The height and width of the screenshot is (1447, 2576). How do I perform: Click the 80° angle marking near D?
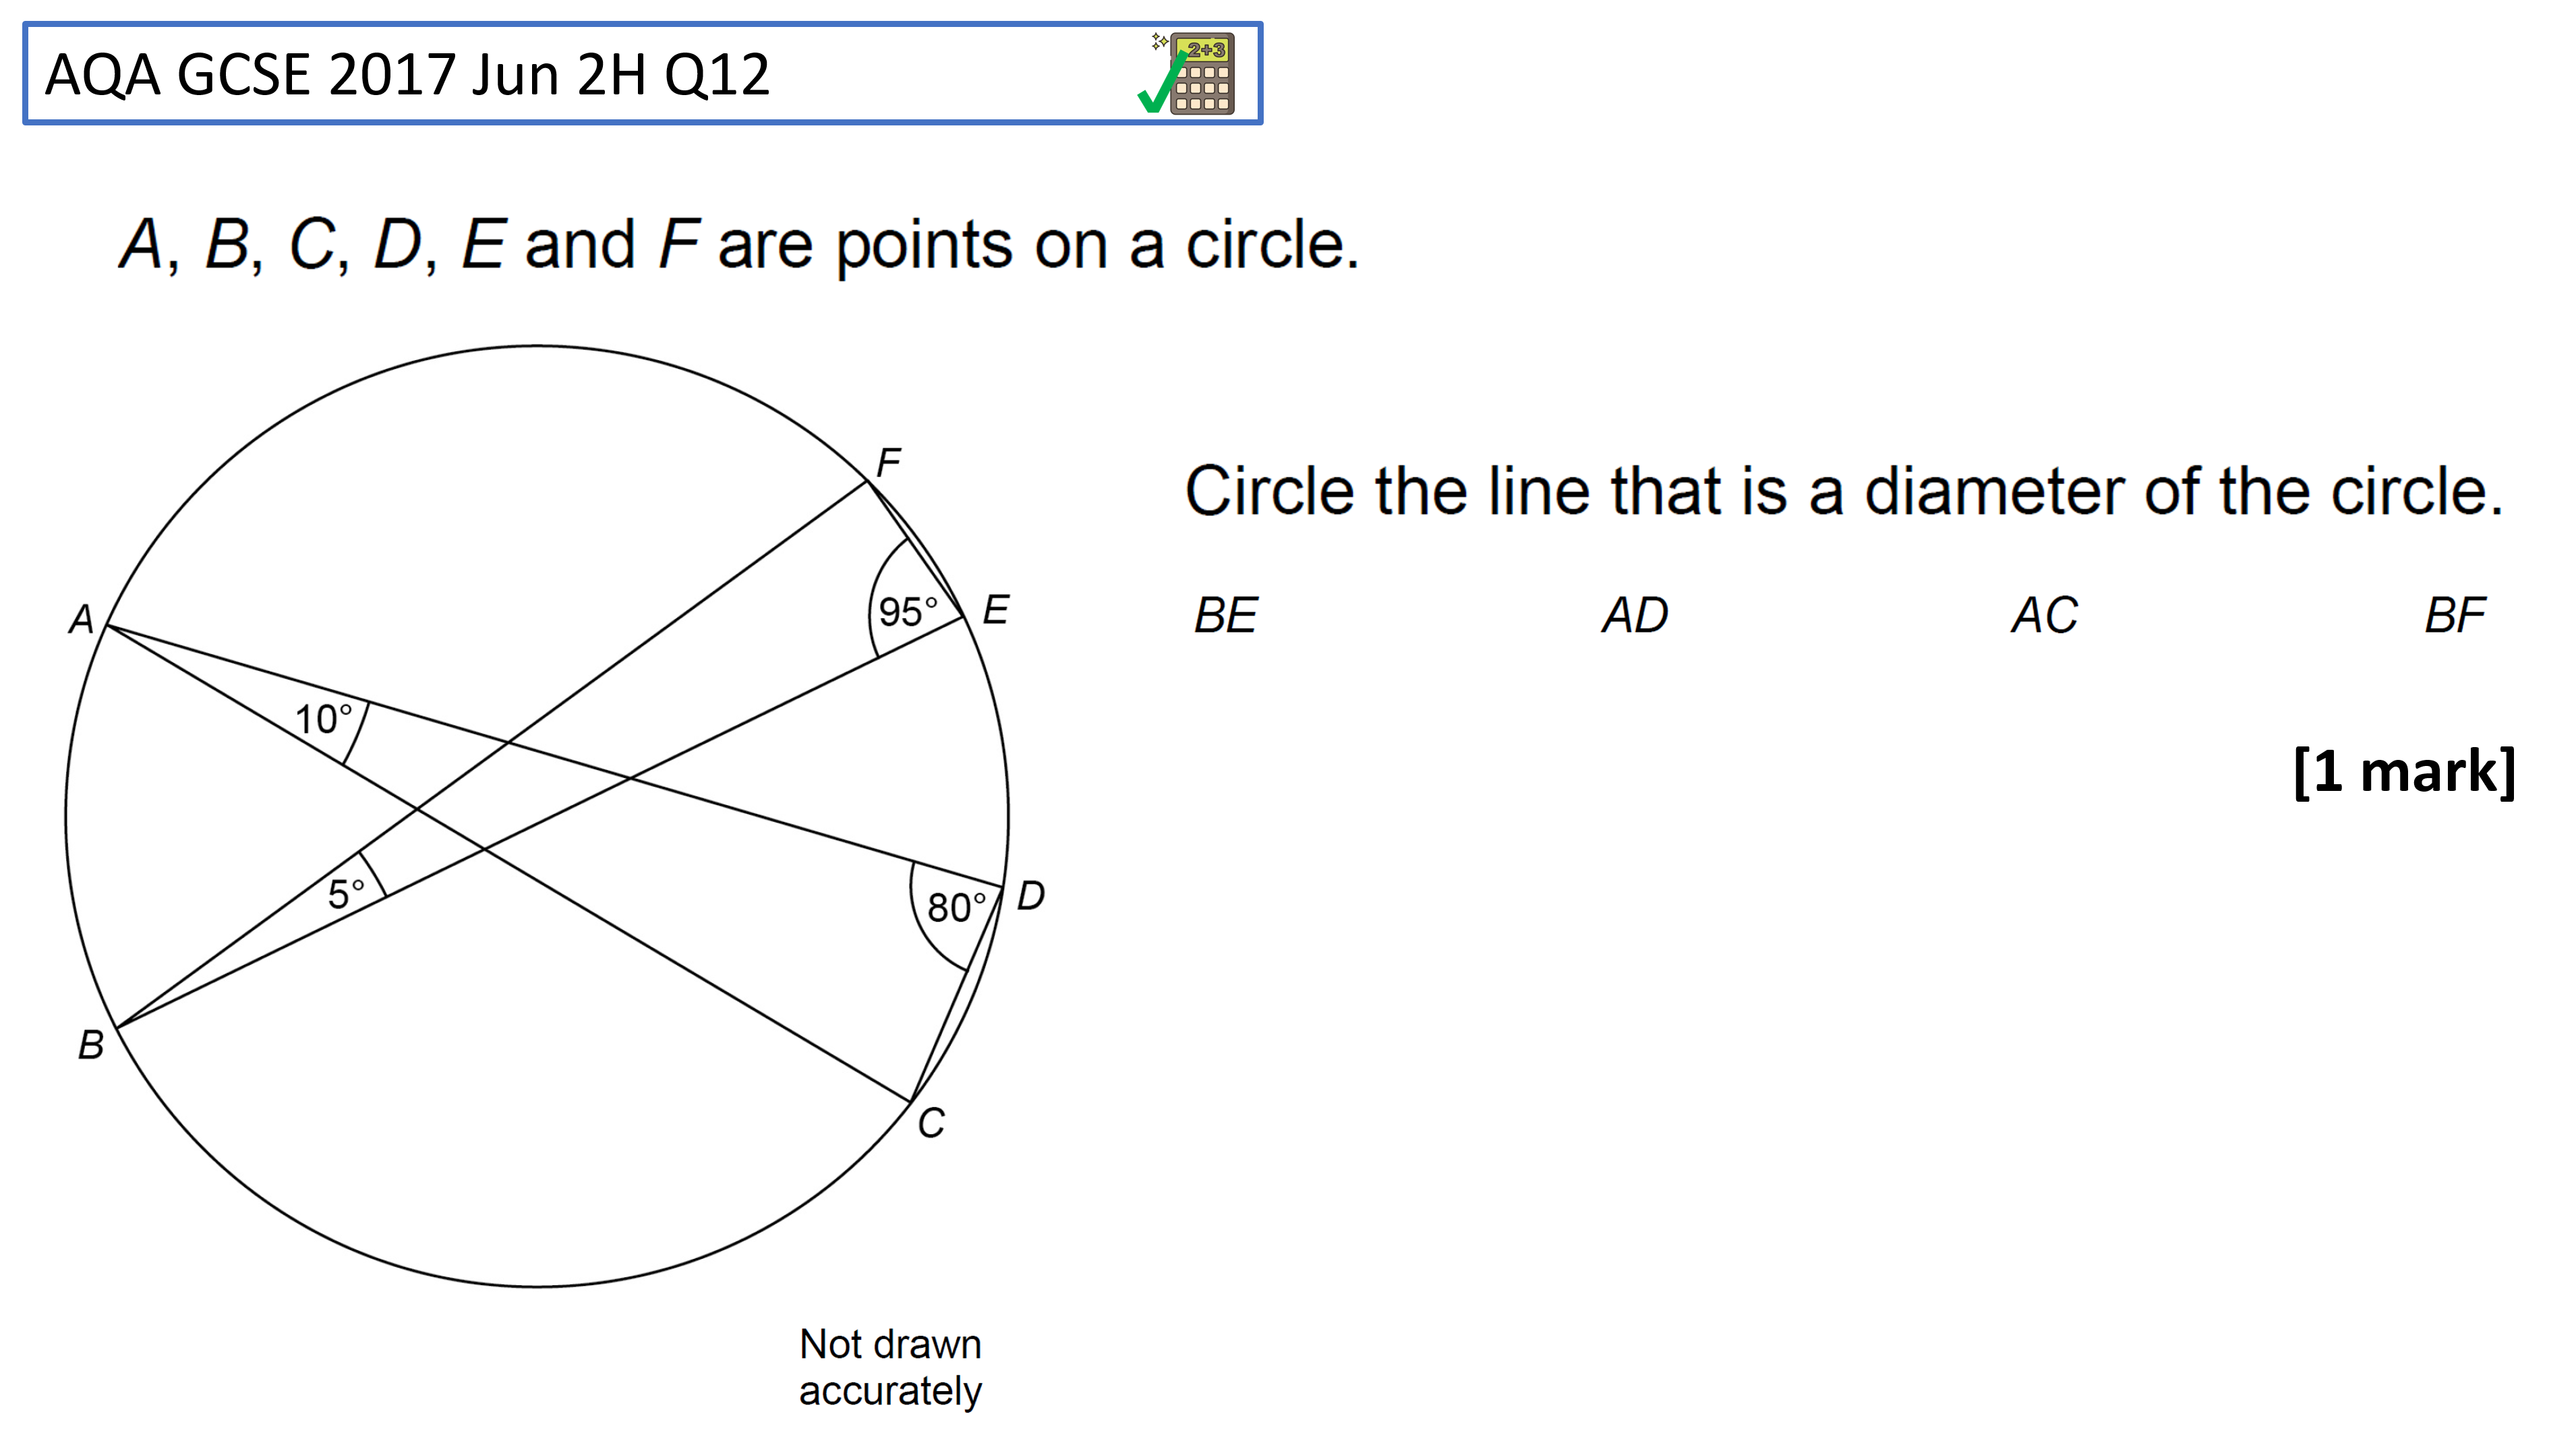click(x=956, y=907)
